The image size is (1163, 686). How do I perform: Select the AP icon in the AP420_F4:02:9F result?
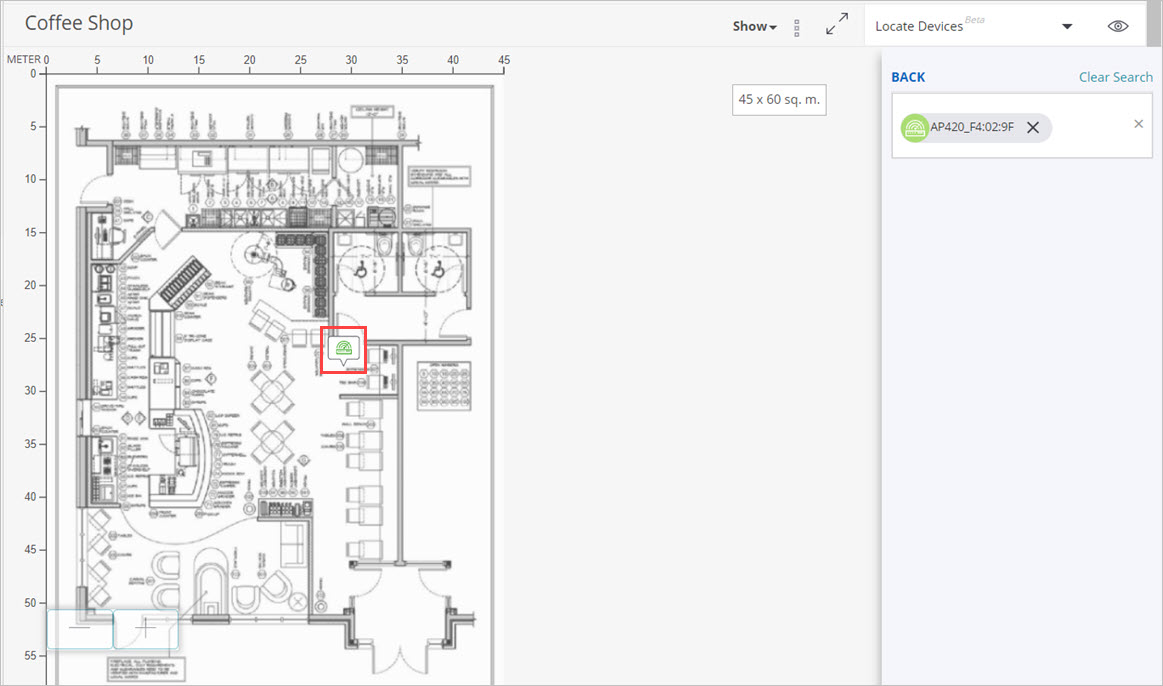[x=914, y=127]
